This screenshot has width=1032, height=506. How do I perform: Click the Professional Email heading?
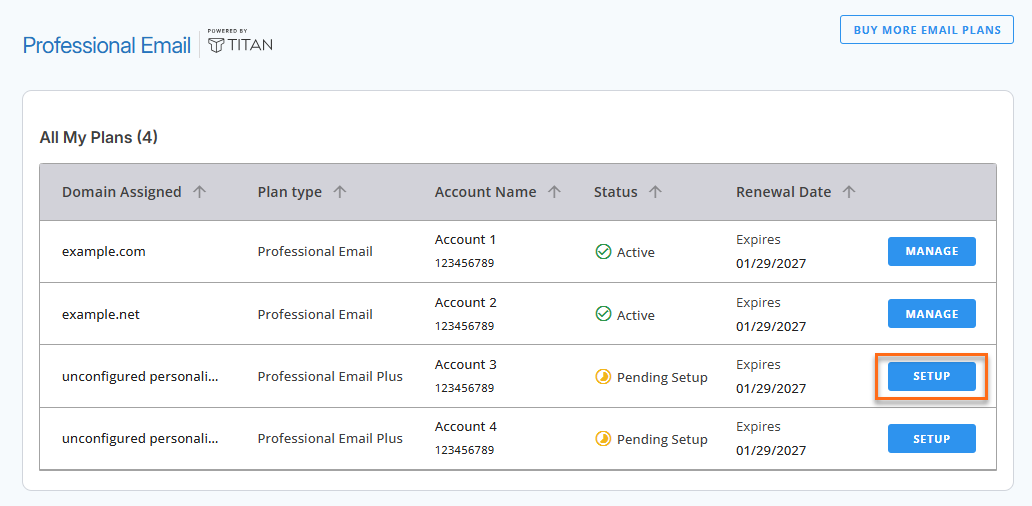[107, 45]
